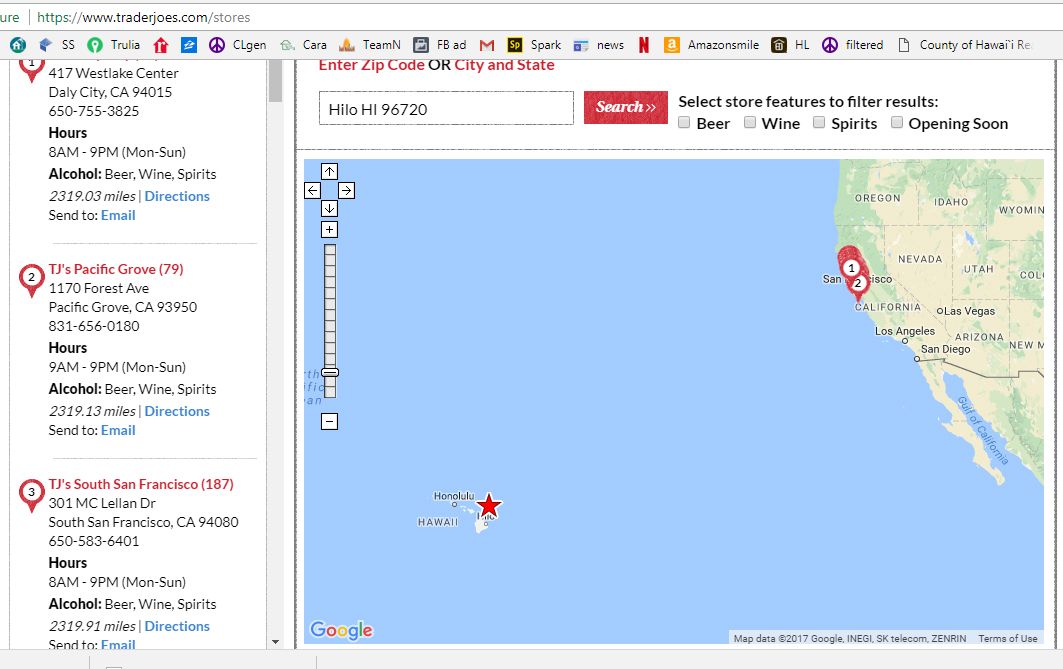Click the red house bookmark icon

point(161,45)
